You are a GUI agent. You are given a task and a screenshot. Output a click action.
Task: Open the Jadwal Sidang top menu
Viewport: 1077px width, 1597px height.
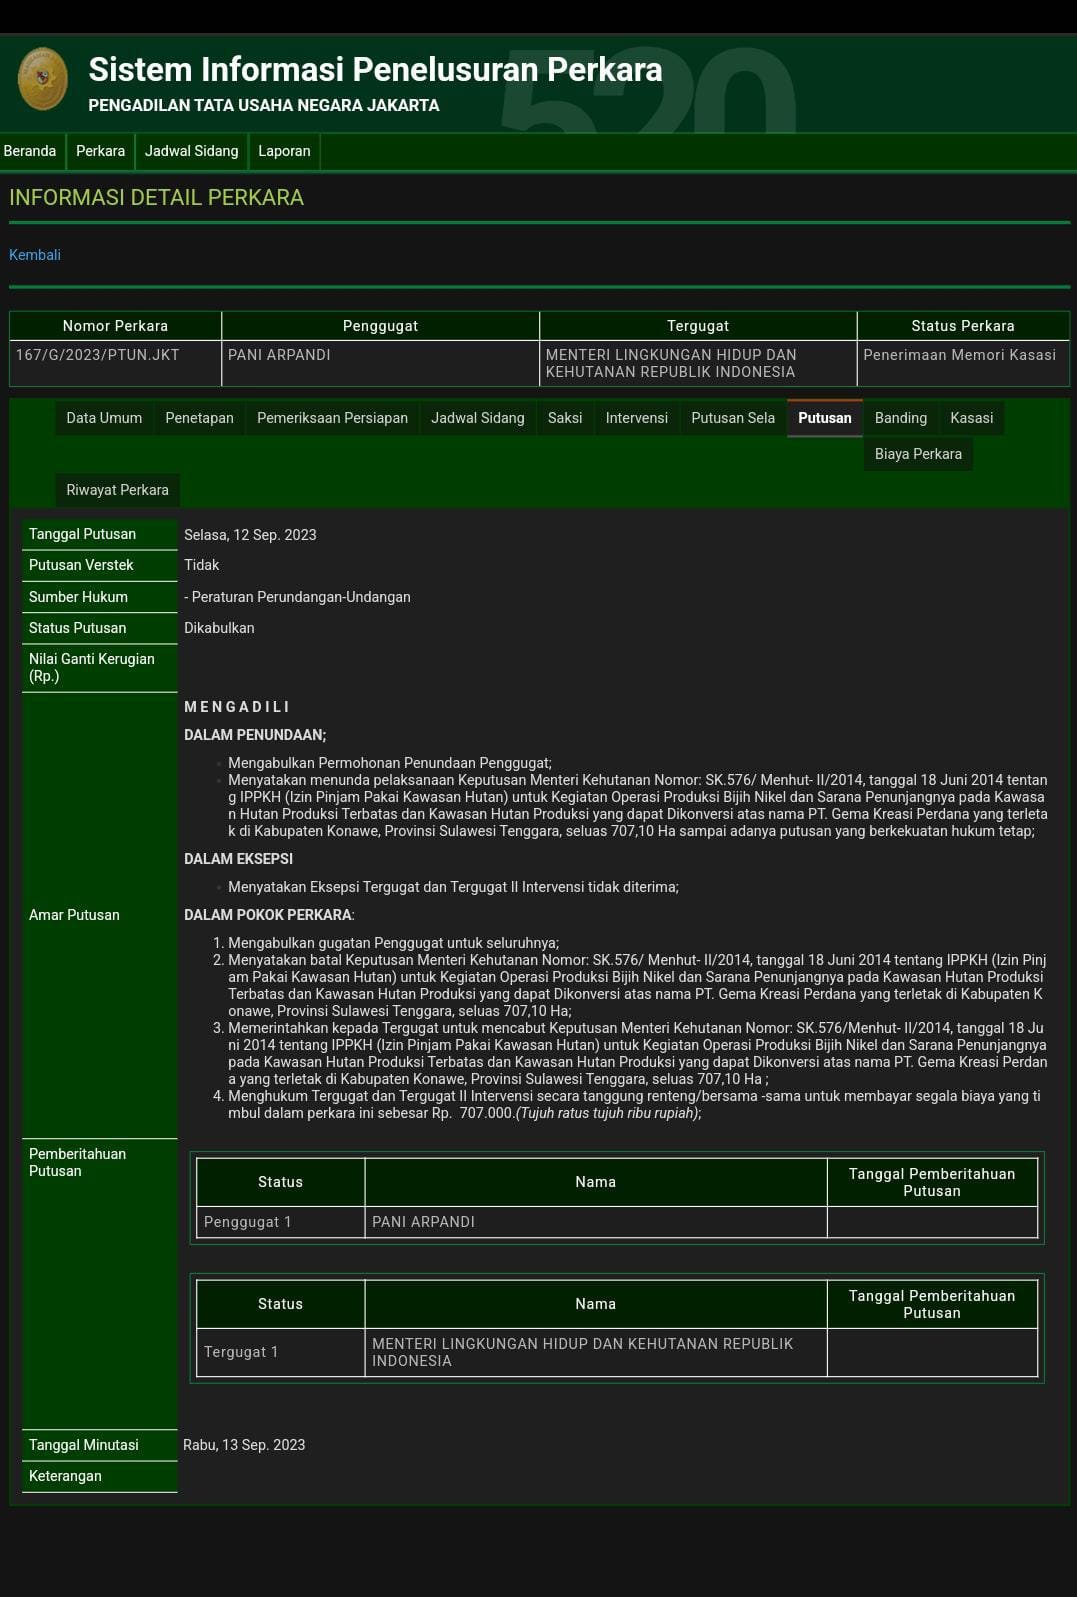(x=192, y=151)
